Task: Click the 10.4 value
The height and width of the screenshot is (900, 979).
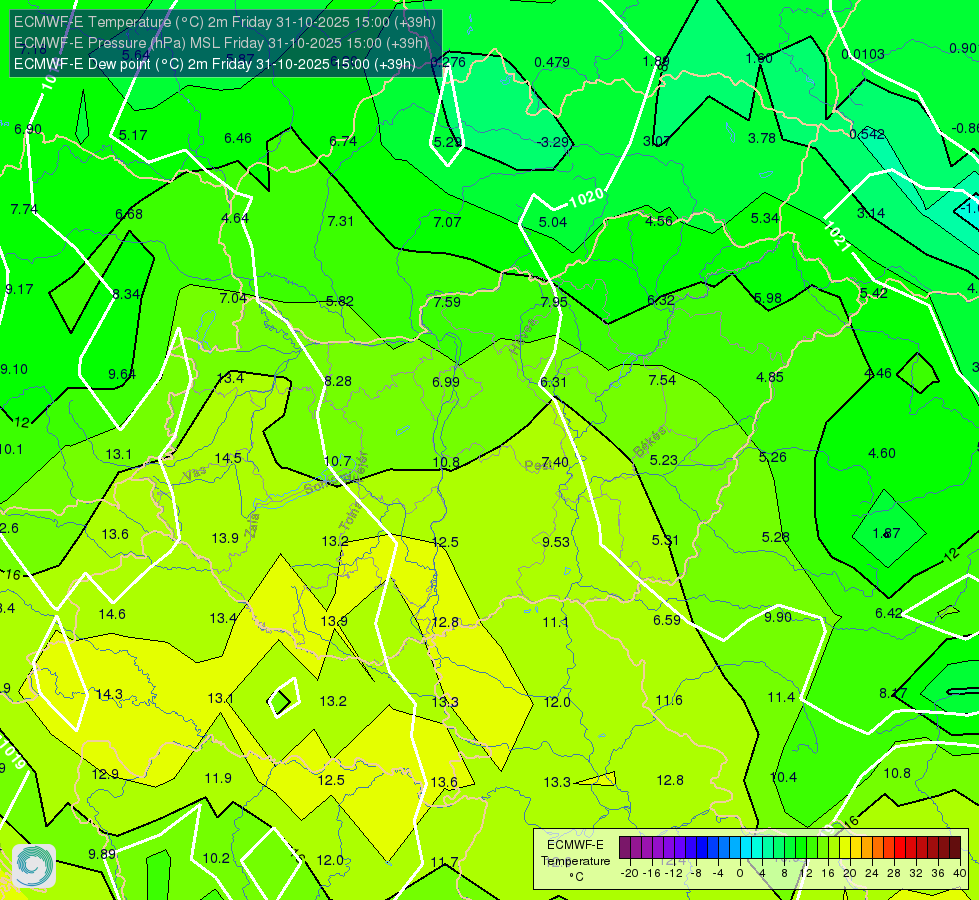Action: (x=784, y=778)
